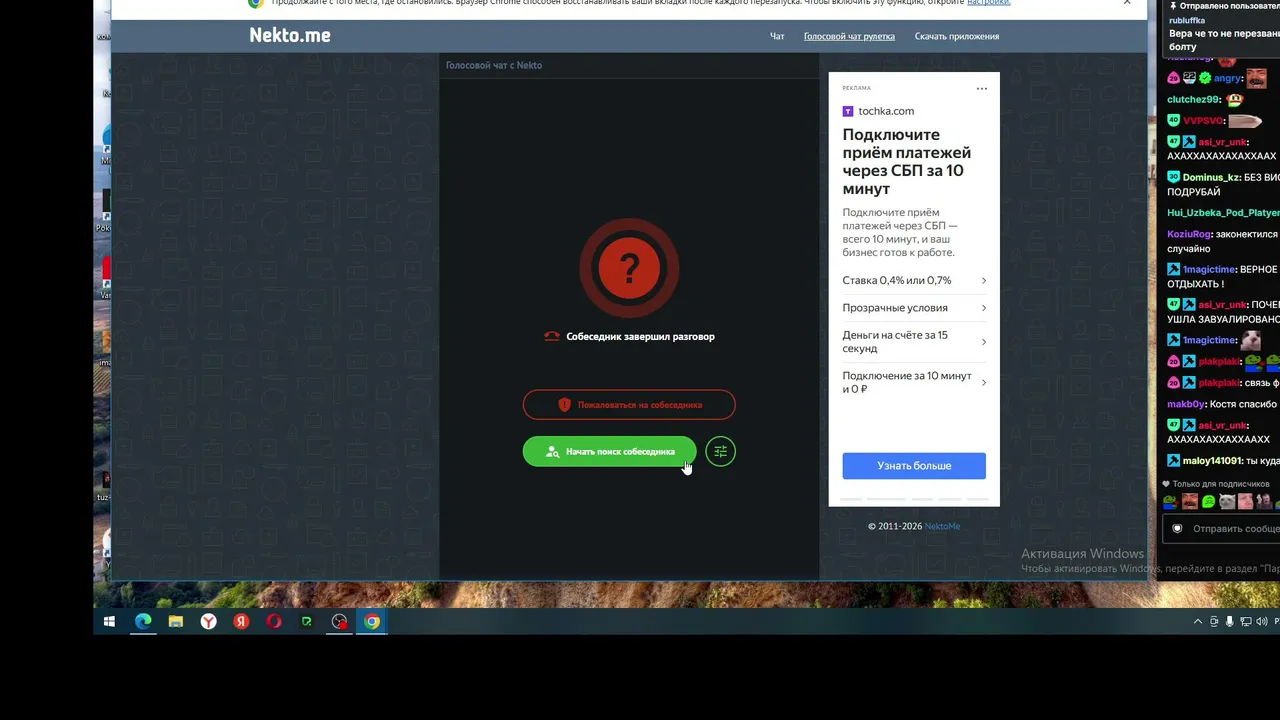Open the NektoMe footer link

click(942, 526)
